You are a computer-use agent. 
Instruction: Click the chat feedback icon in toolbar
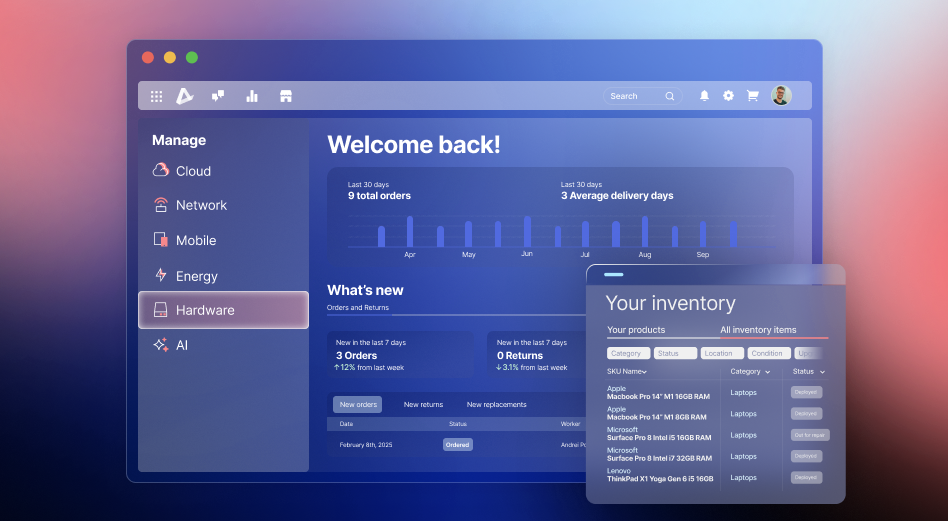(x=218, y=96)
